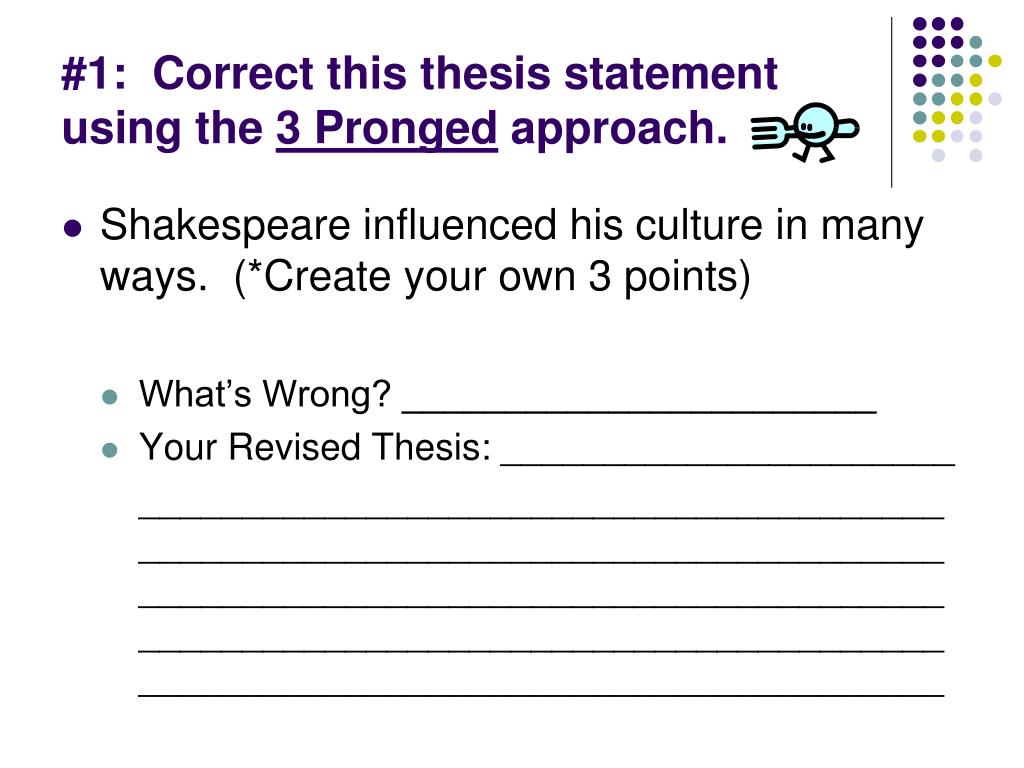Click the blank line after Your Revised Thesis:
Viewport: 1024px width, 768px height.
coord(728,463)
